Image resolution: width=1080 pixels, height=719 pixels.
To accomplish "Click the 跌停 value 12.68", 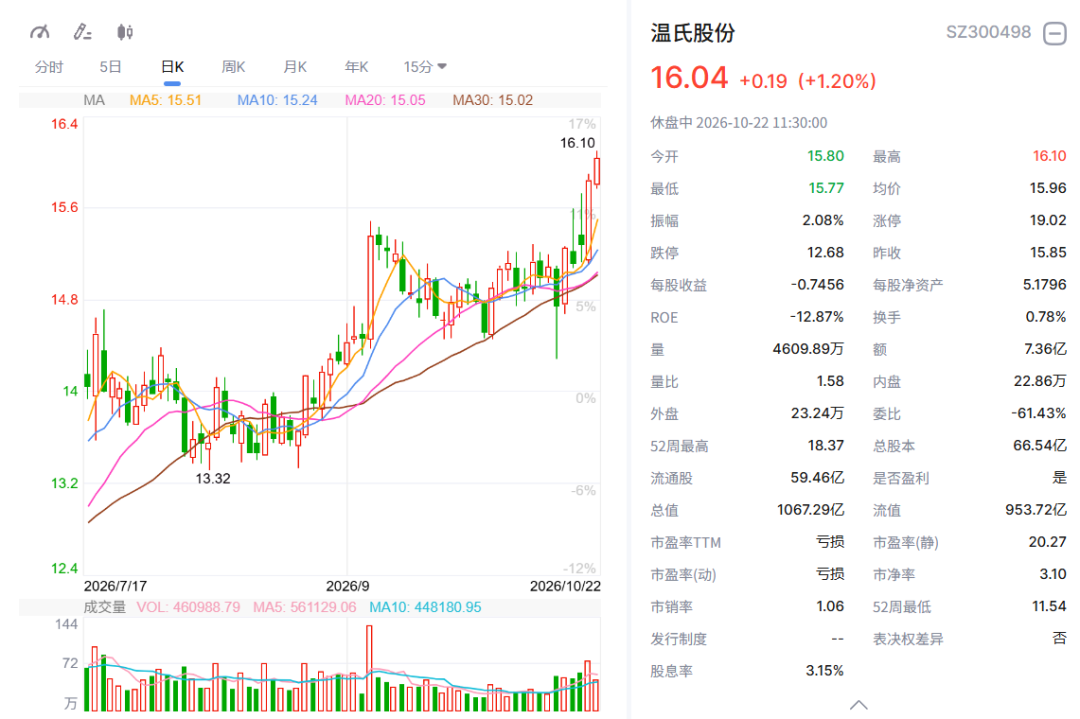I will [825, 252].
